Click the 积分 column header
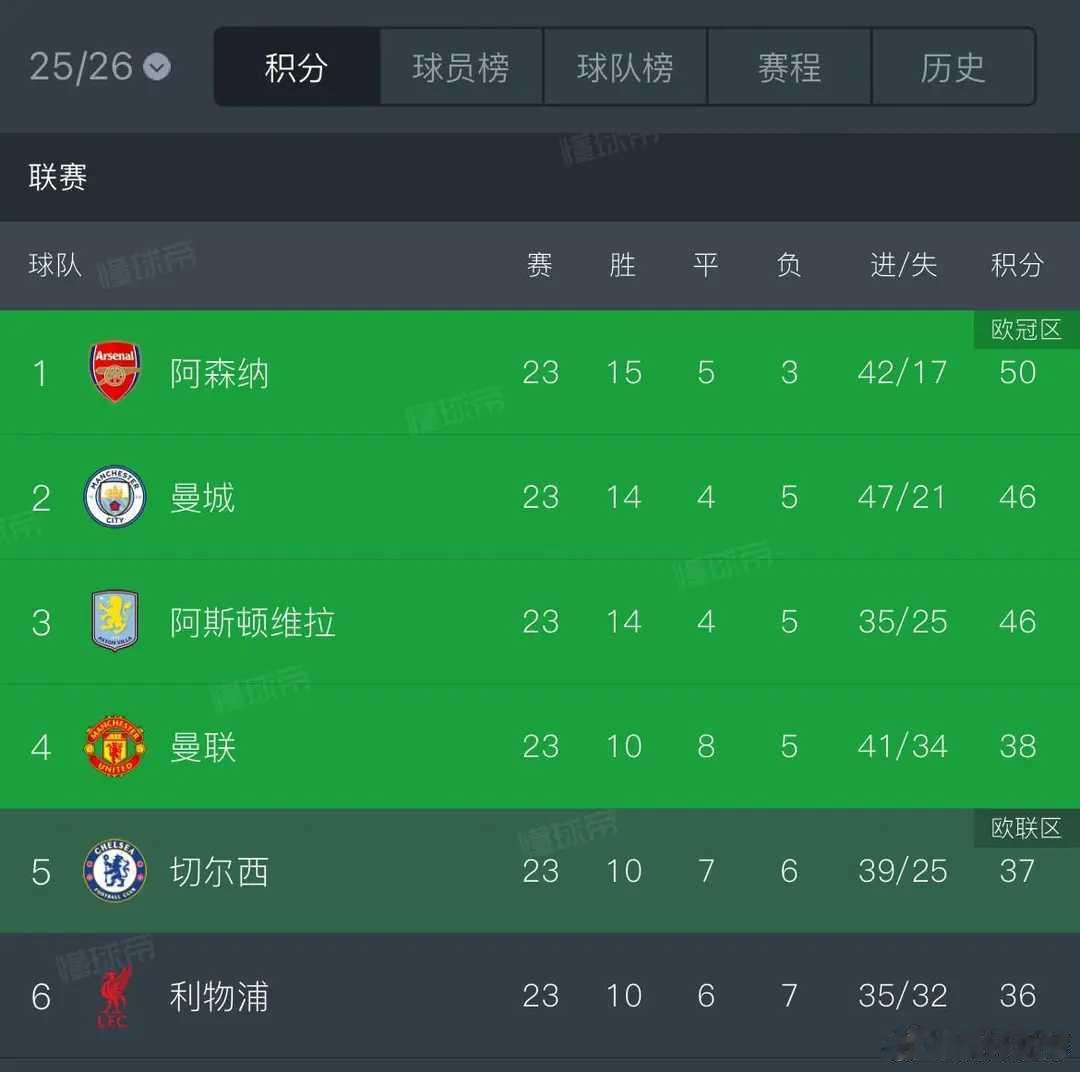 [1017, 265]
